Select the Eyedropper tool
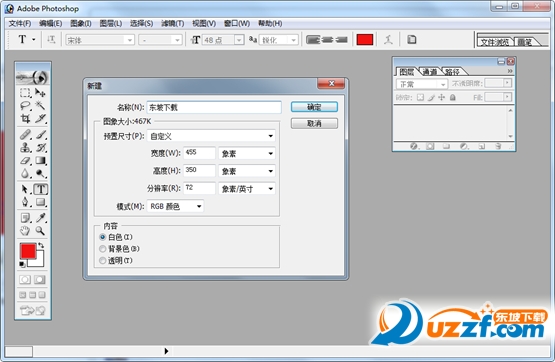 pos(40,218)
